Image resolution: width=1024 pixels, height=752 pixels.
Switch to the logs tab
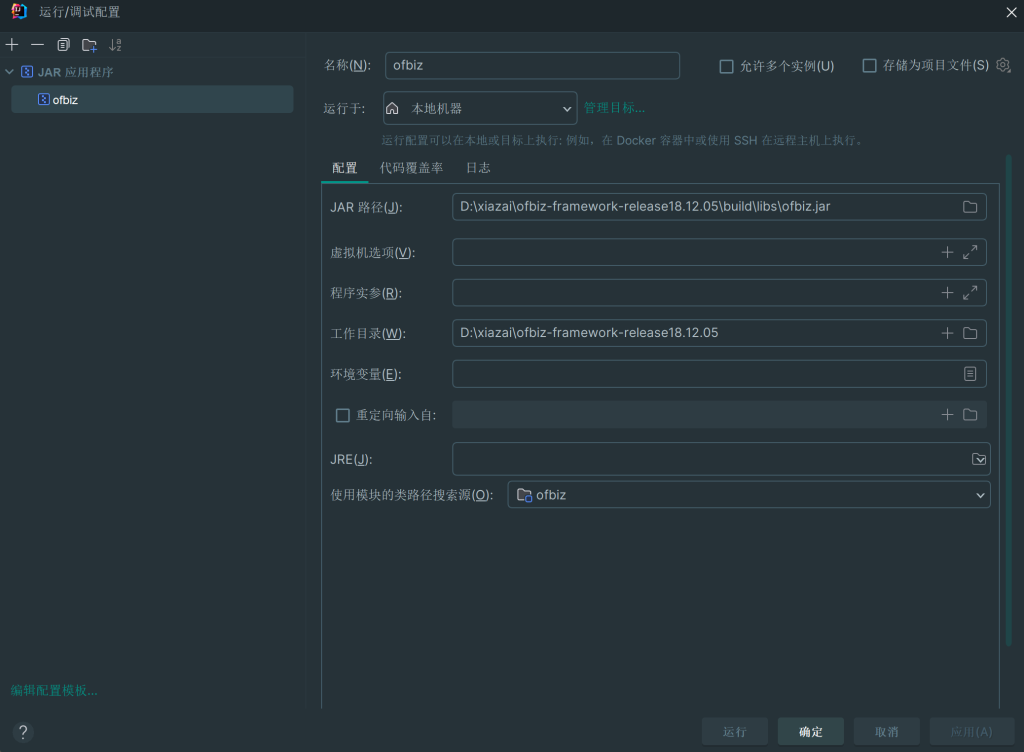pyautogui.click(x=478, y=168)
